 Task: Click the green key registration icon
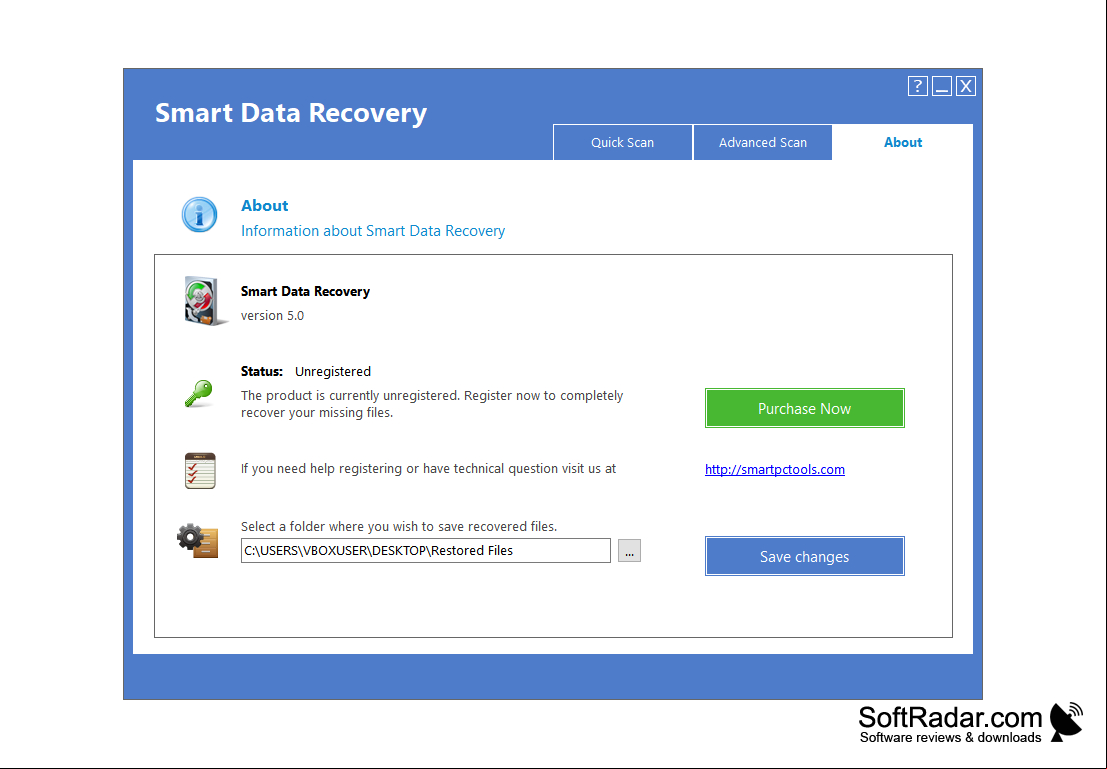coord(198,393)
